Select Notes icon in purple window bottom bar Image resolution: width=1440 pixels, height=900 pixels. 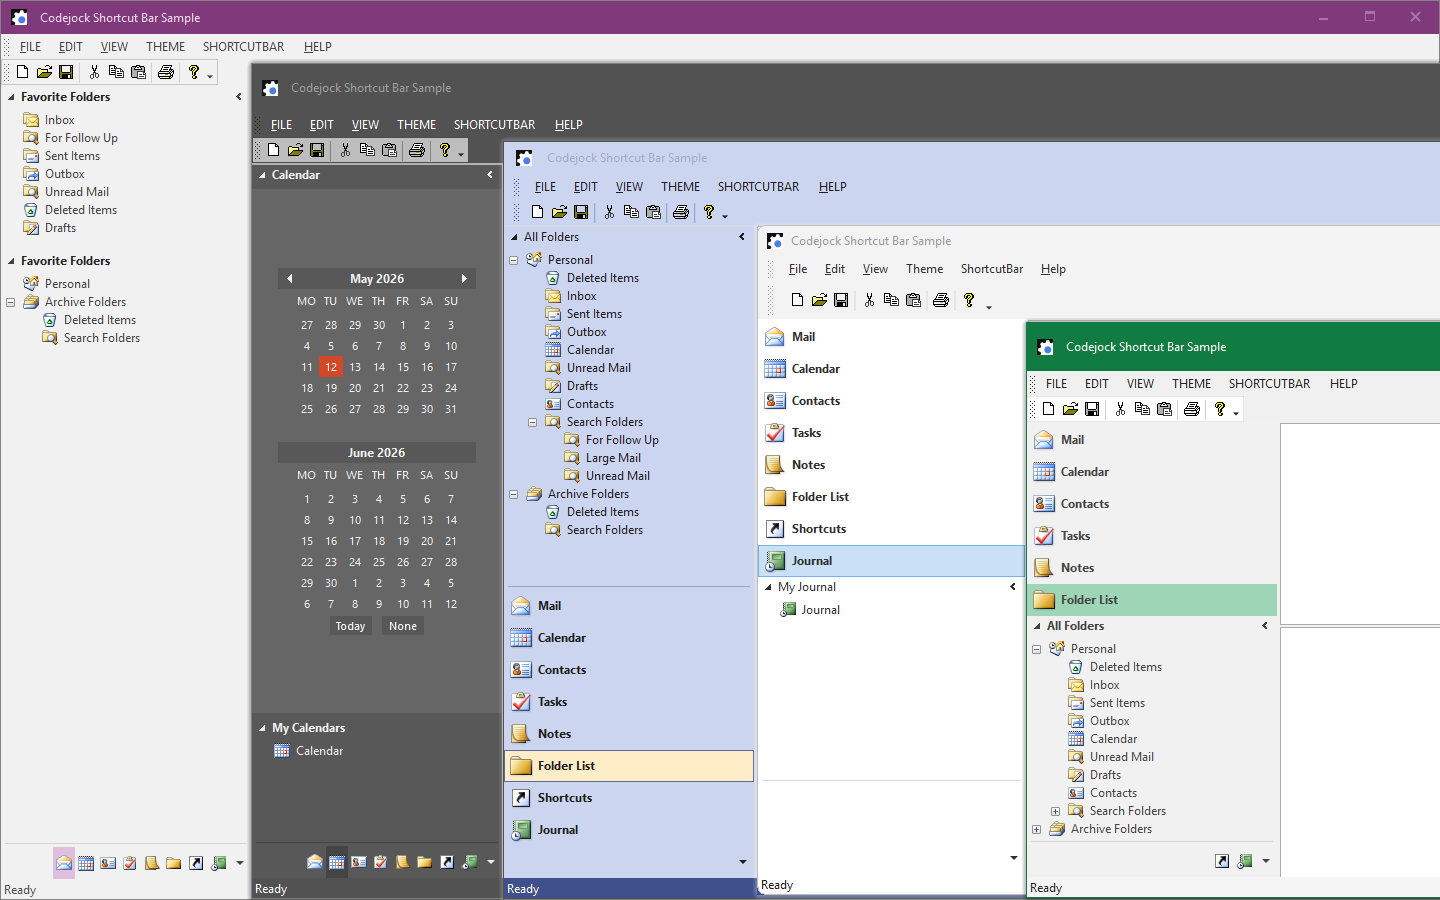(x=152, y=863)
